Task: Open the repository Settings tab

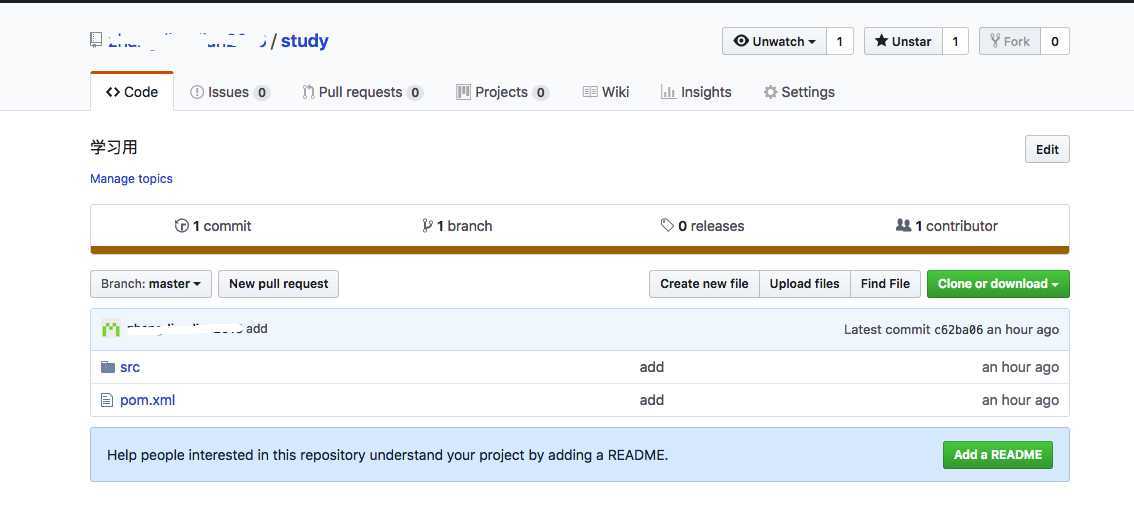Action: click(x=799, y=92)
